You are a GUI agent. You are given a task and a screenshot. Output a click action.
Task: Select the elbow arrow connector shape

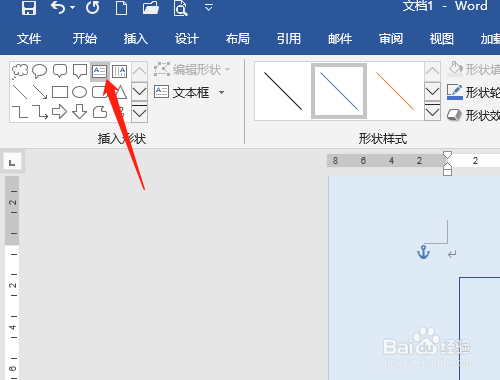pyautogui.click(x=40, y=112)
